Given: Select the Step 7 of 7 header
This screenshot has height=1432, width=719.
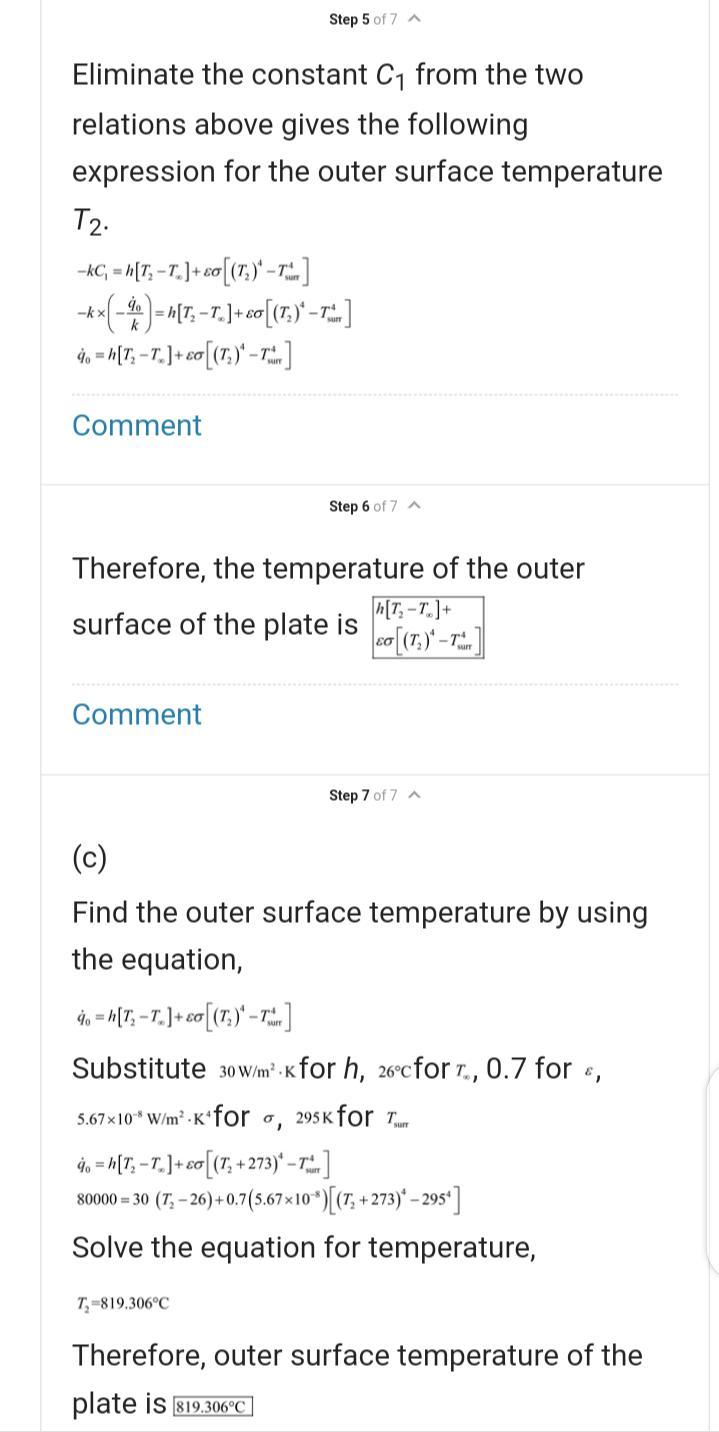Looking at the screenshot, I should point(363,795).
